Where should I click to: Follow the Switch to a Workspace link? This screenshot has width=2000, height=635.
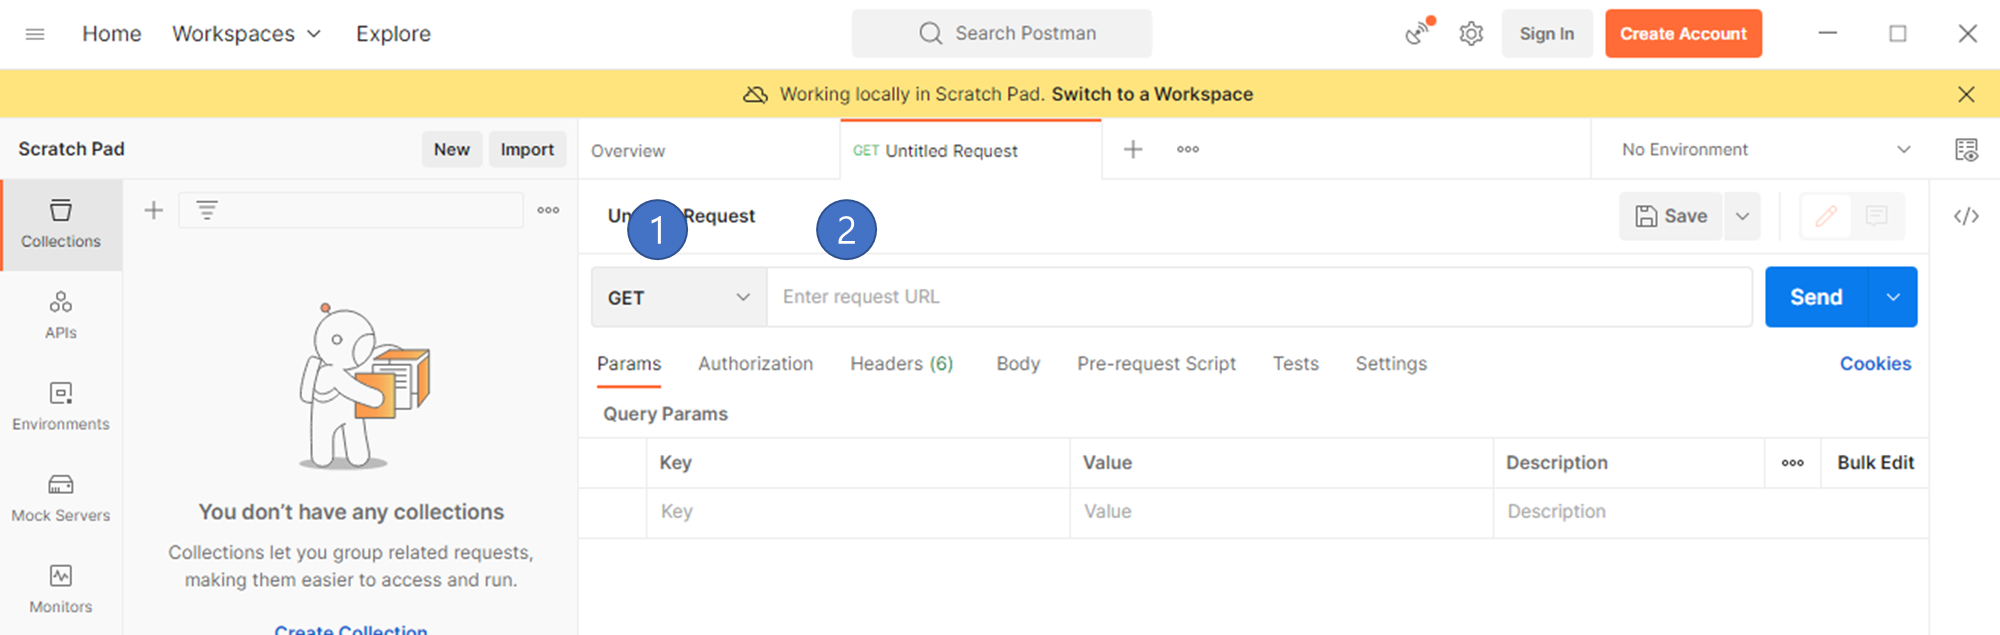1152,94
